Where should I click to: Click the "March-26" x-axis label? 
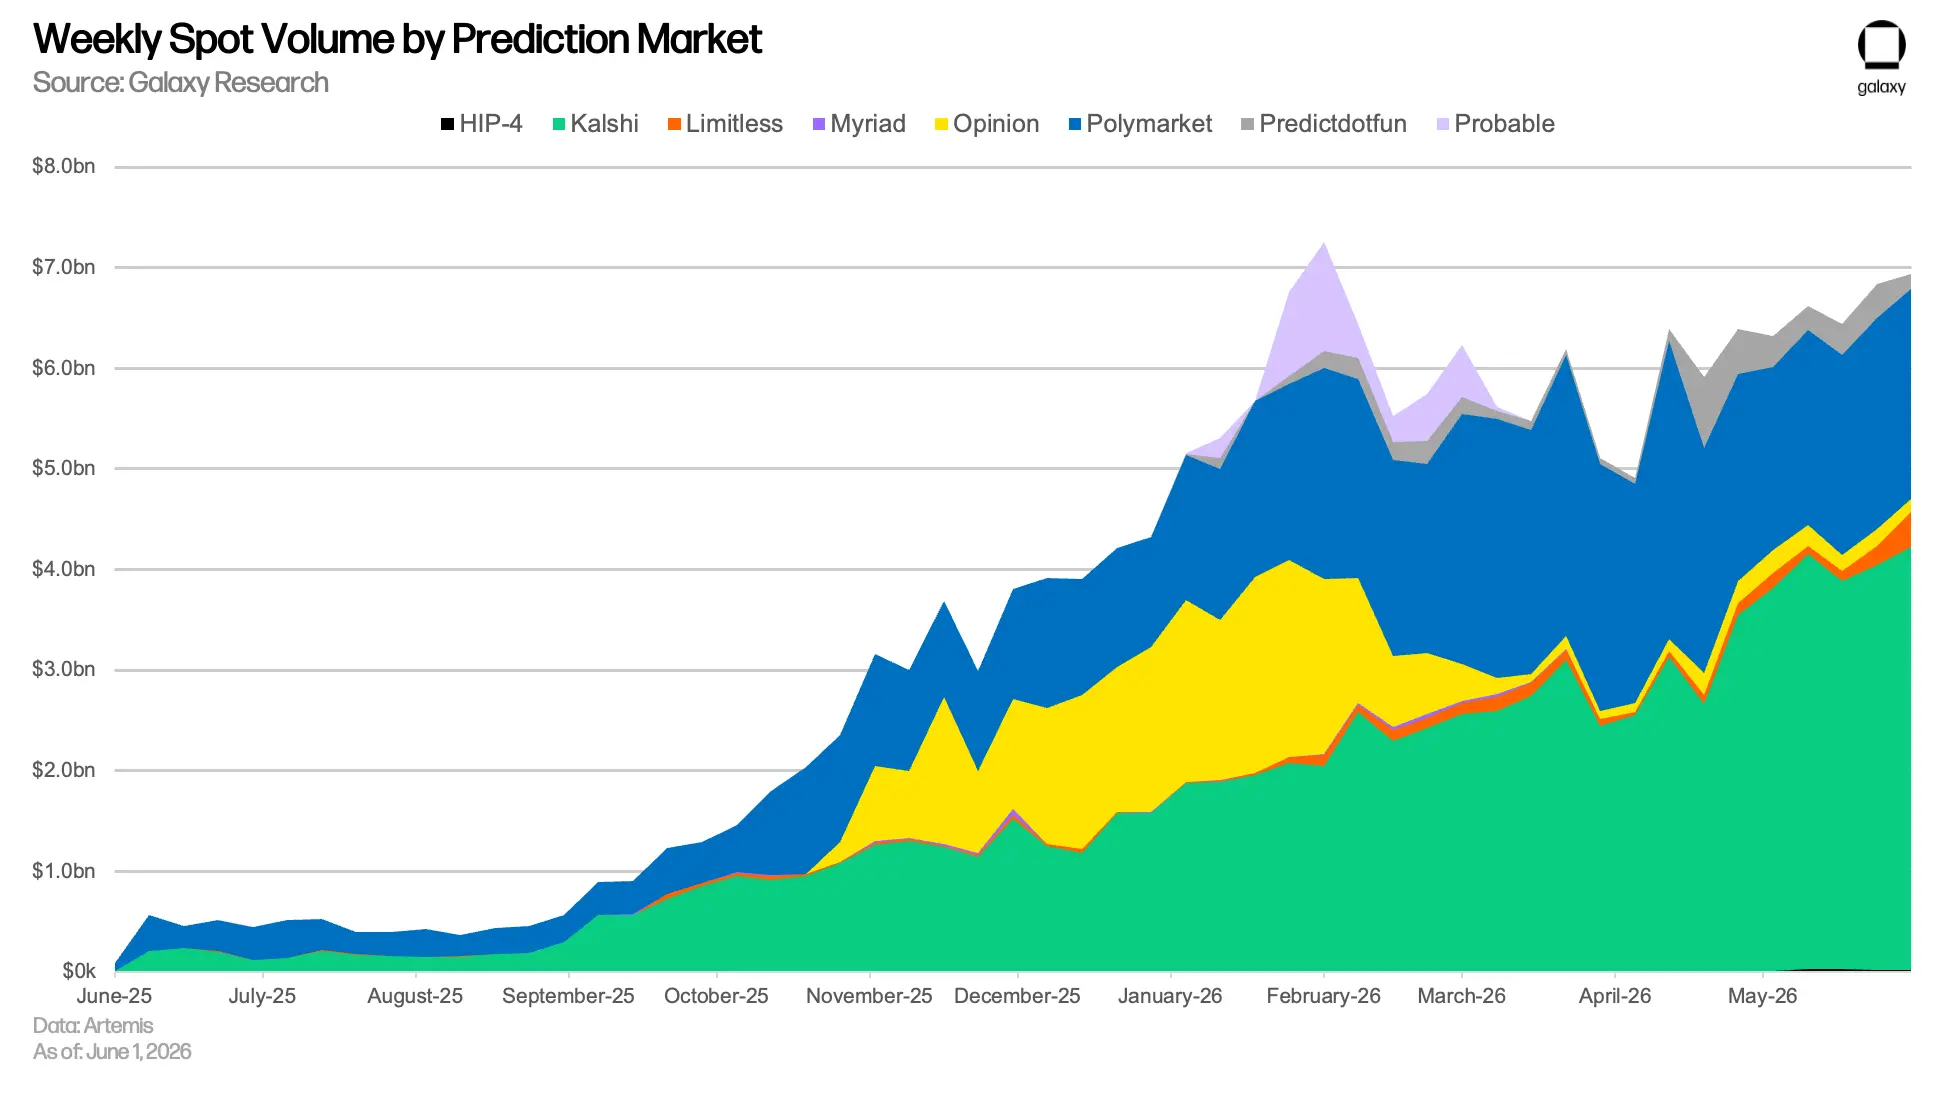click(1461, 996)
